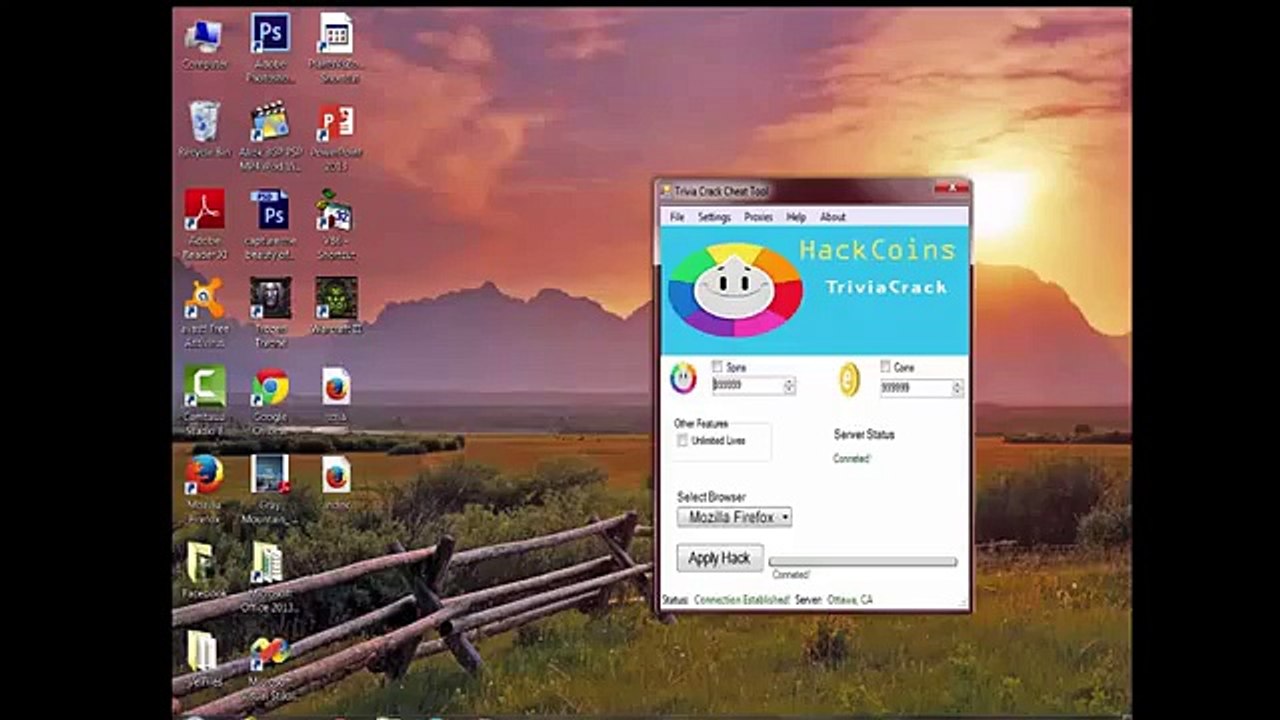The width and height of the screenshot is (1280, 720).
Task: Expand the Select Browser dropdown showing Mozilla Firefox
Action: [x=735, y=517]
